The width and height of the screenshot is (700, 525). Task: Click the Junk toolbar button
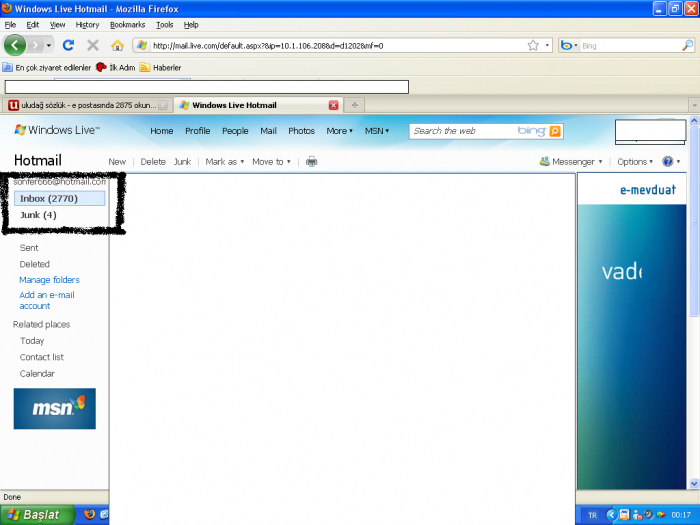pos(182,162)
